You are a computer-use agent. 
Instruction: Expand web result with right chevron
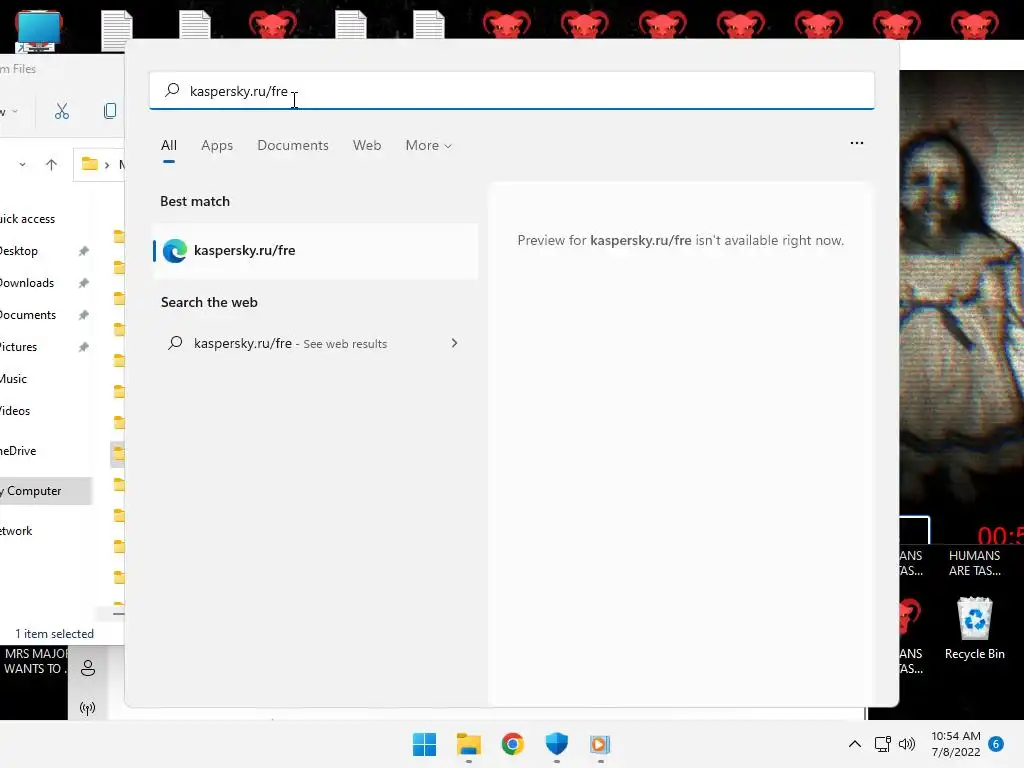[x=455, y=344]
